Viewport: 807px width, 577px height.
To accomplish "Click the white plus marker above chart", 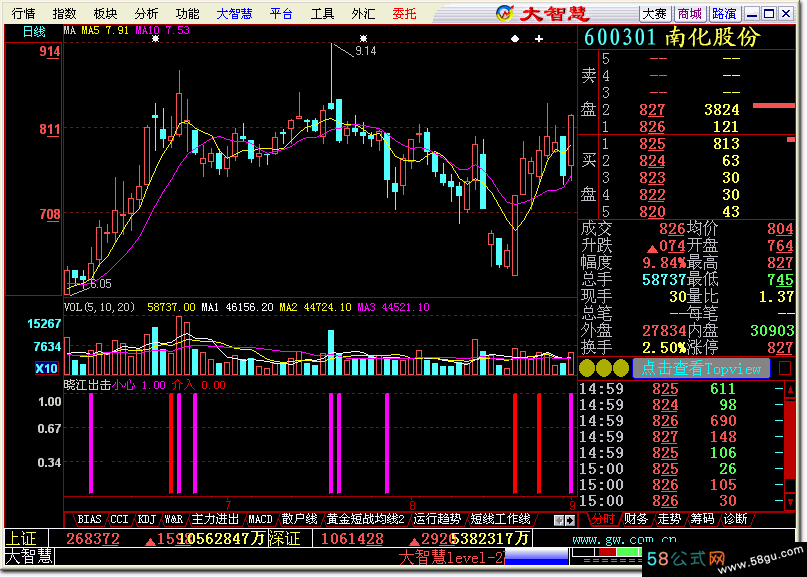I will (539, 39).
